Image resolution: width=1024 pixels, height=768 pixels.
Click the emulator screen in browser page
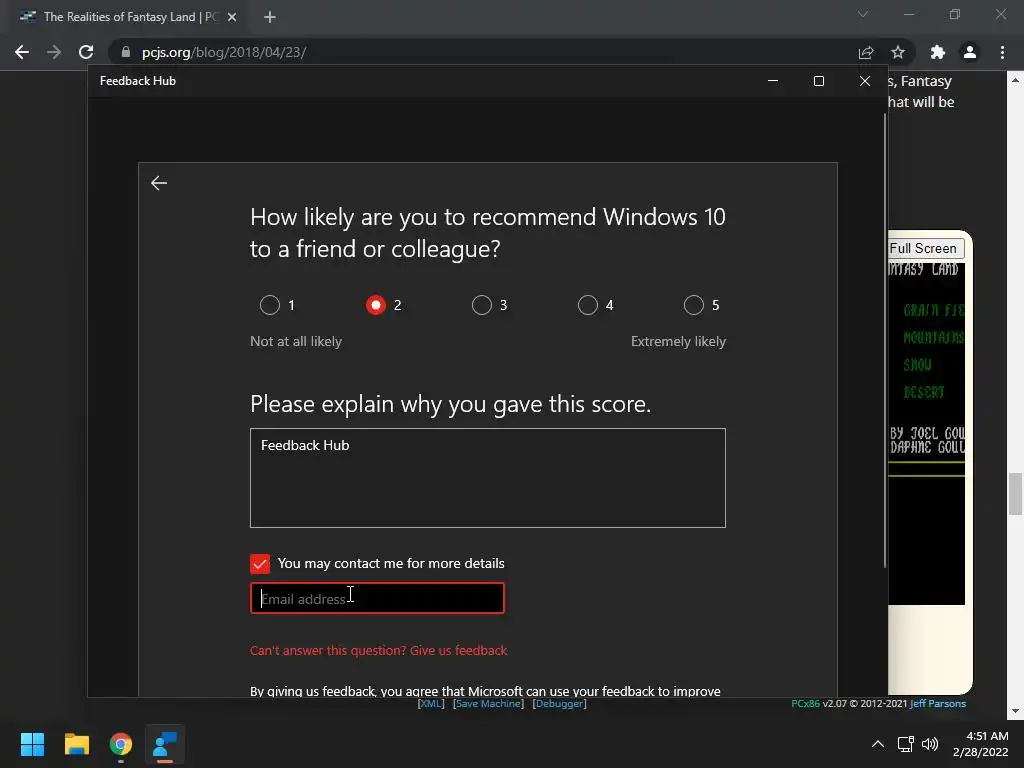point(927,433)
